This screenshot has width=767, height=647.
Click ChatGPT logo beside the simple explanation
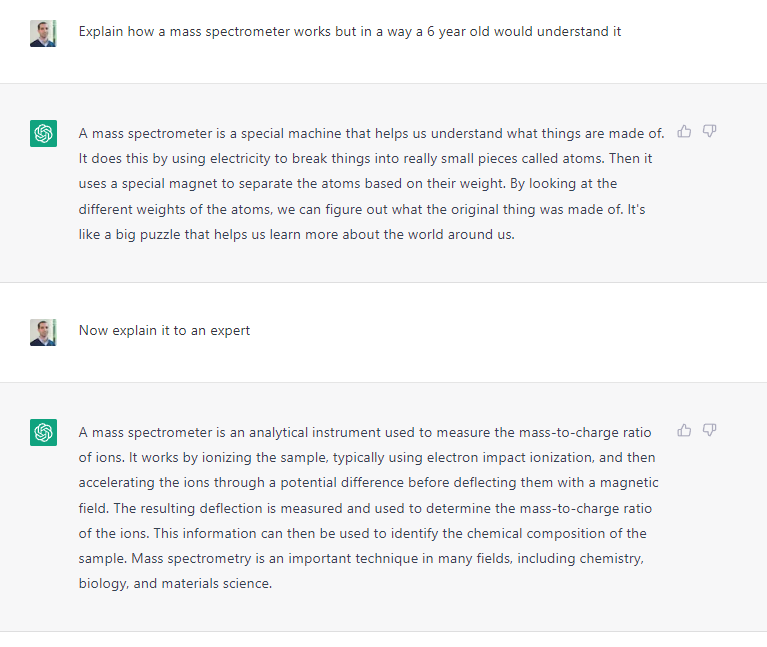coord(43,133)
